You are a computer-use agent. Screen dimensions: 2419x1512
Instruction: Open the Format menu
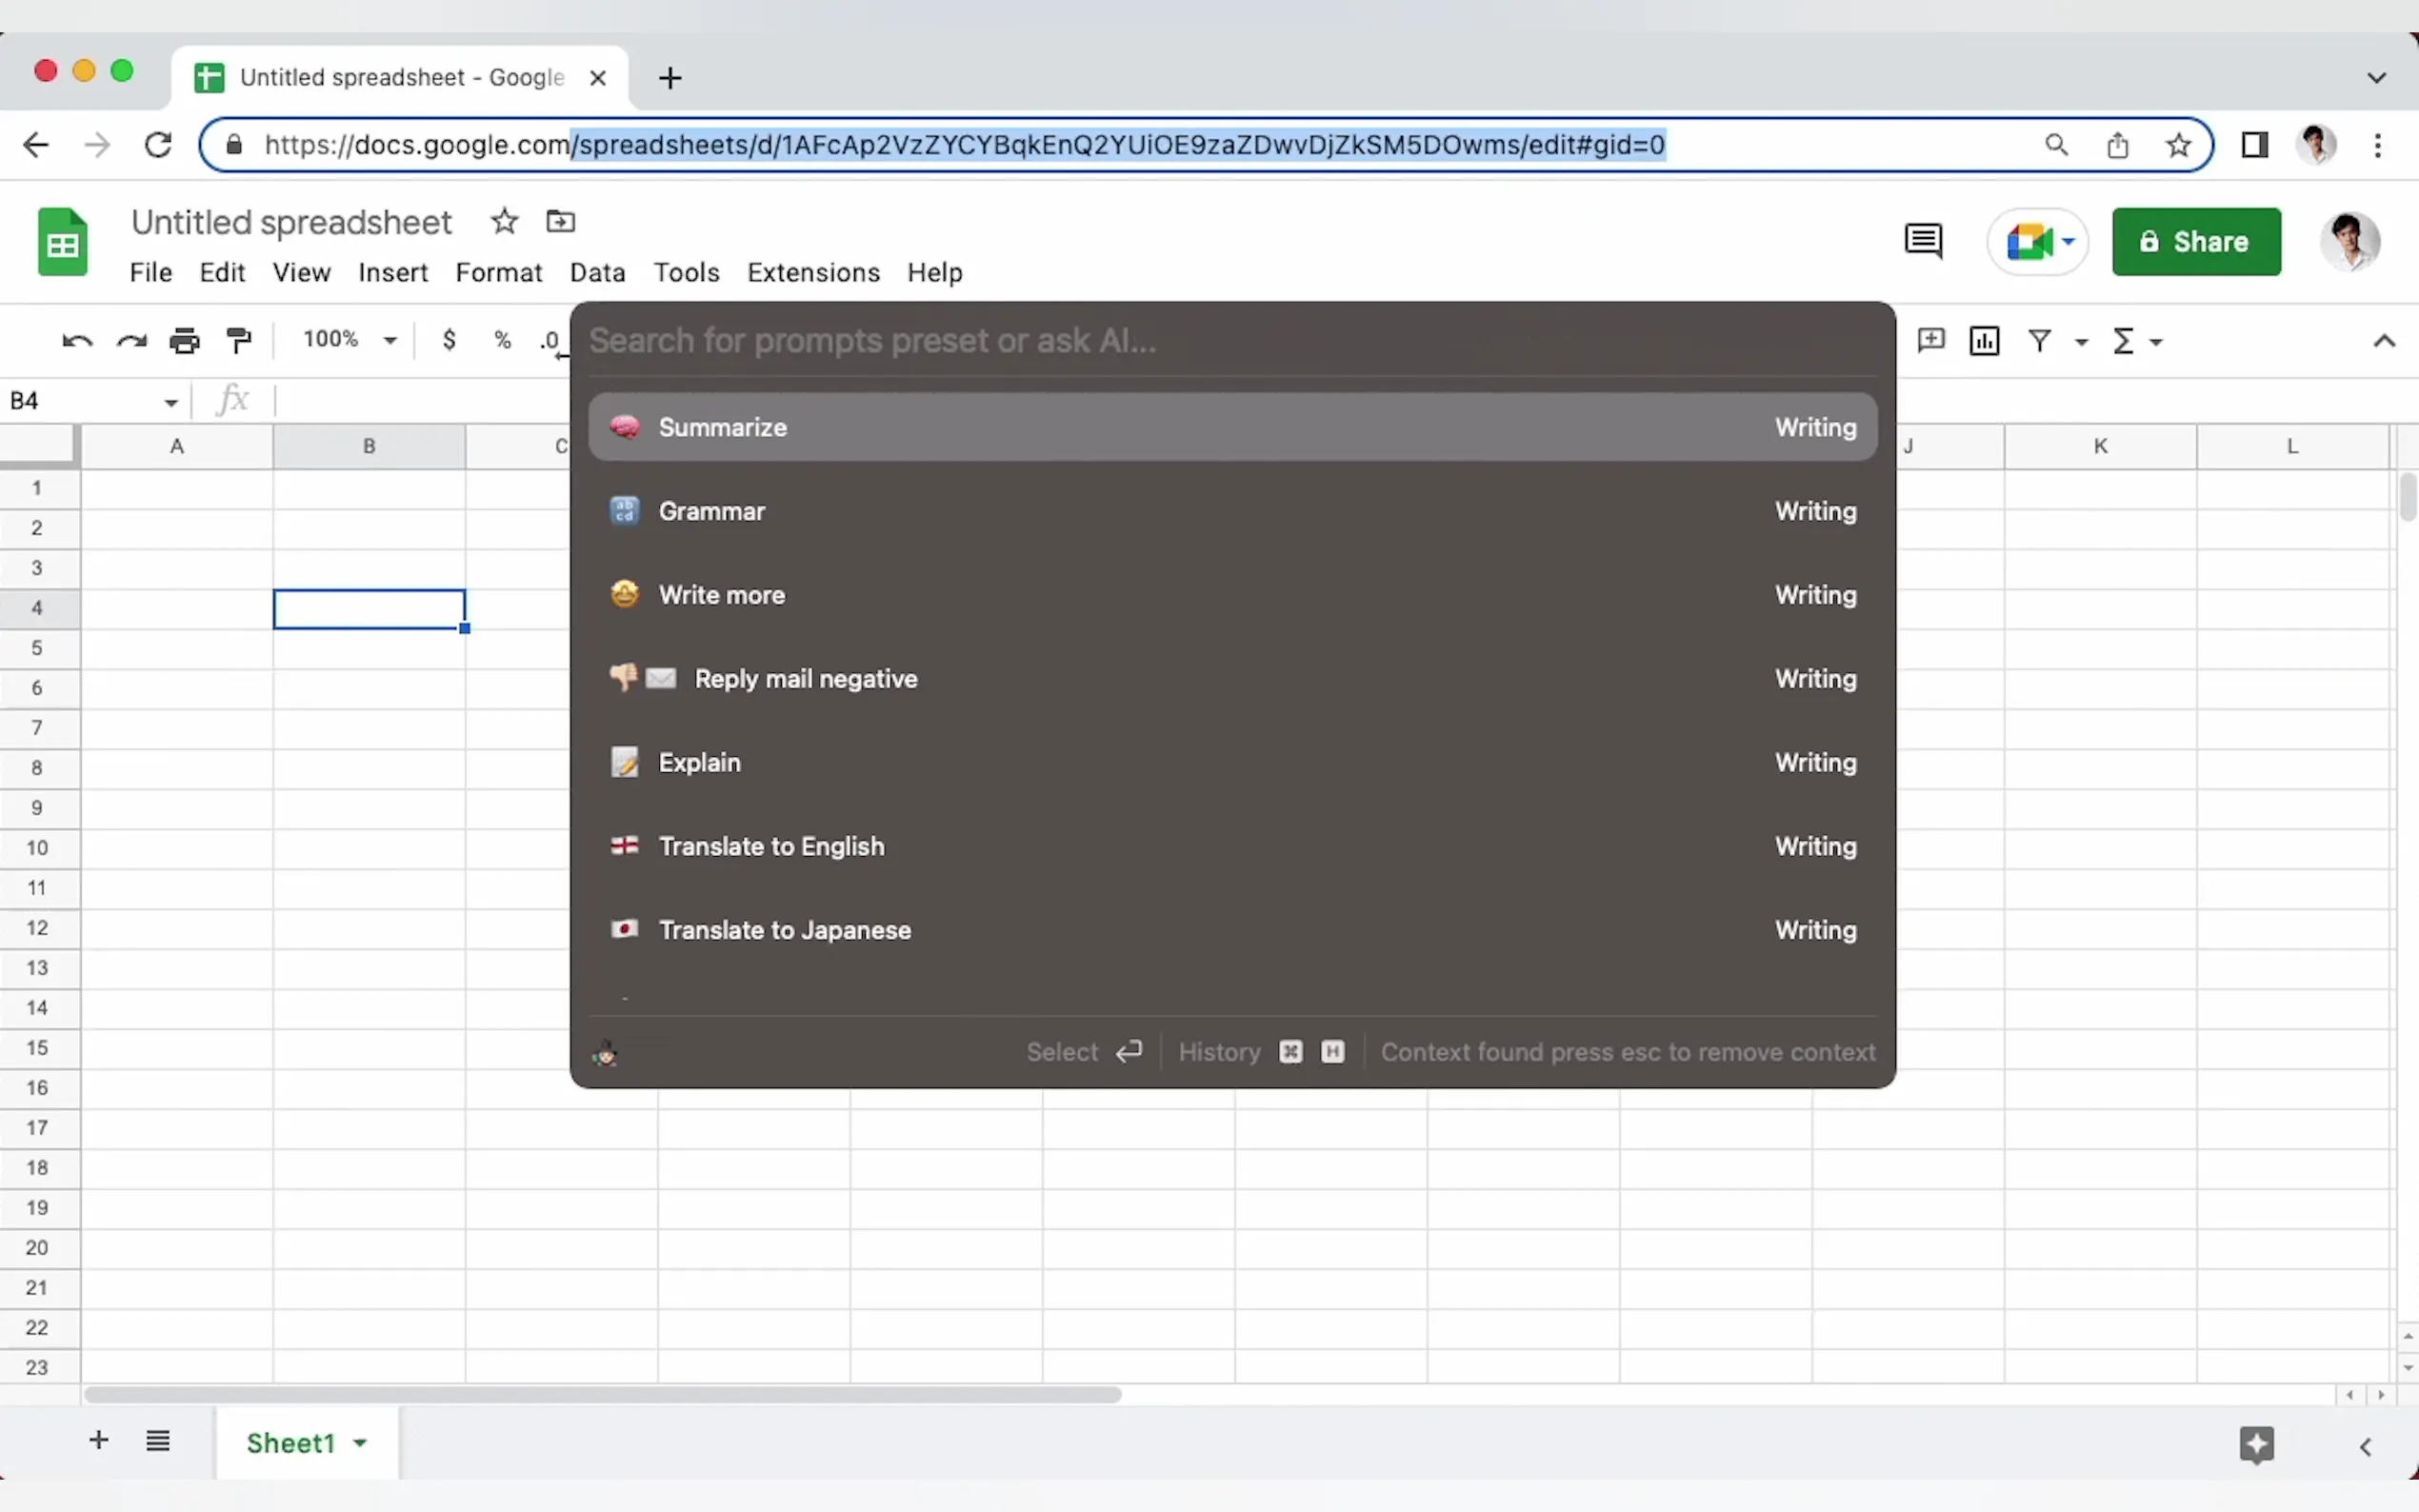(498, 272)
